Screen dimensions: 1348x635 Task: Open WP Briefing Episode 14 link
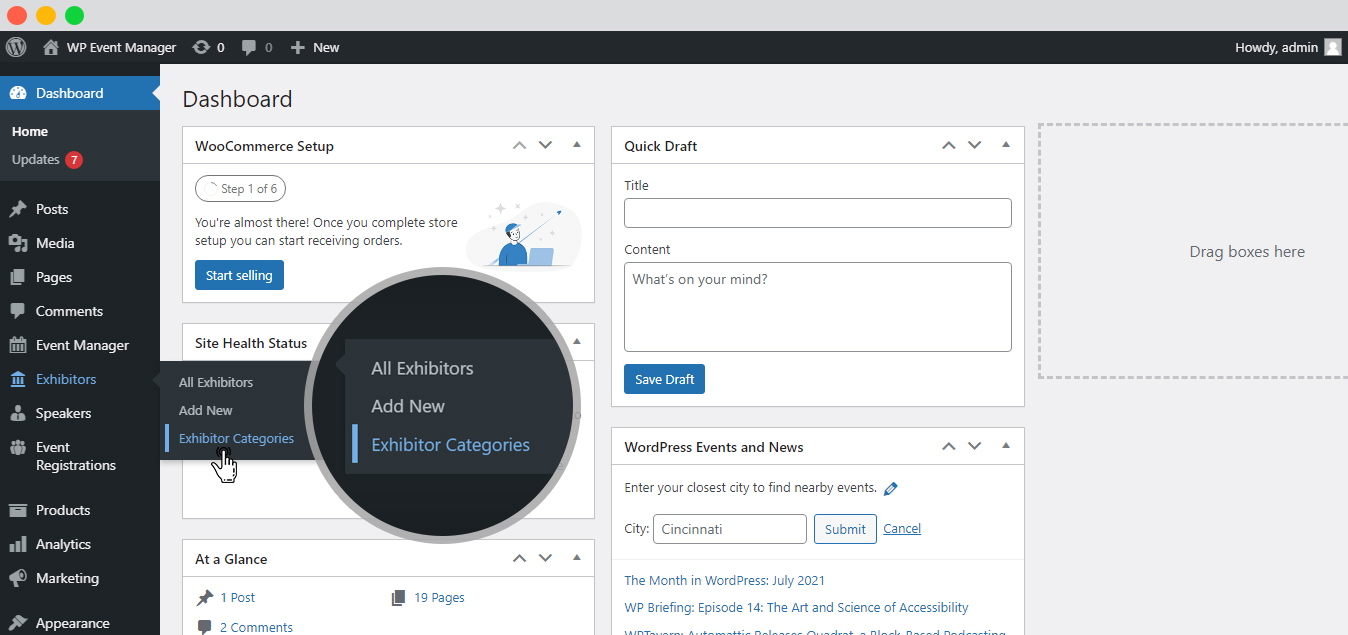click(x=796, y=607)
